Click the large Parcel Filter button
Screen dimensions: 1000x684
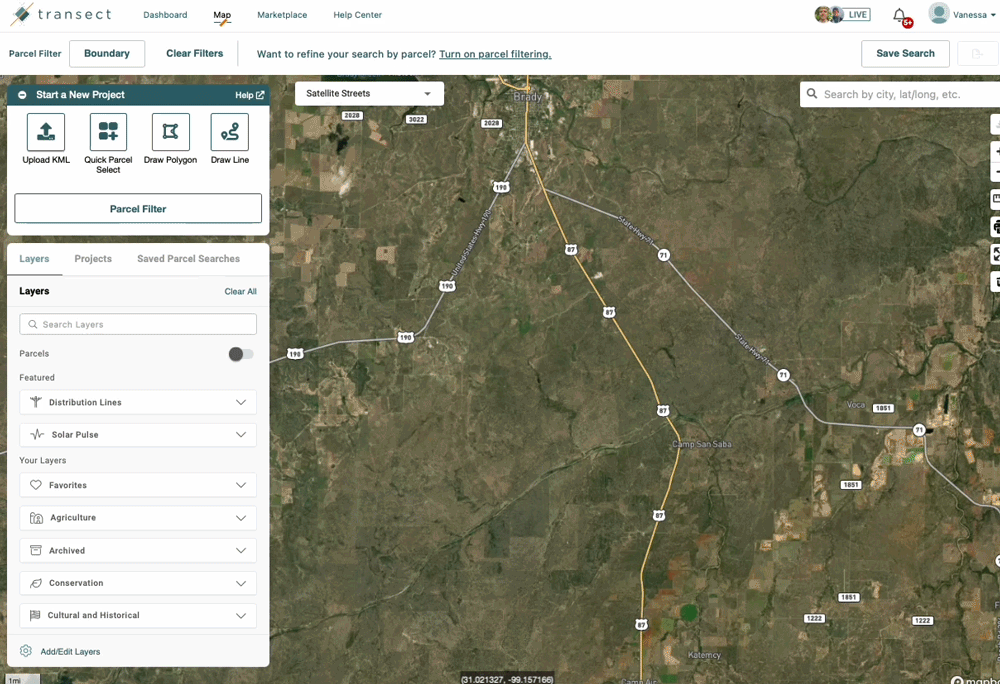click(138, 208)
